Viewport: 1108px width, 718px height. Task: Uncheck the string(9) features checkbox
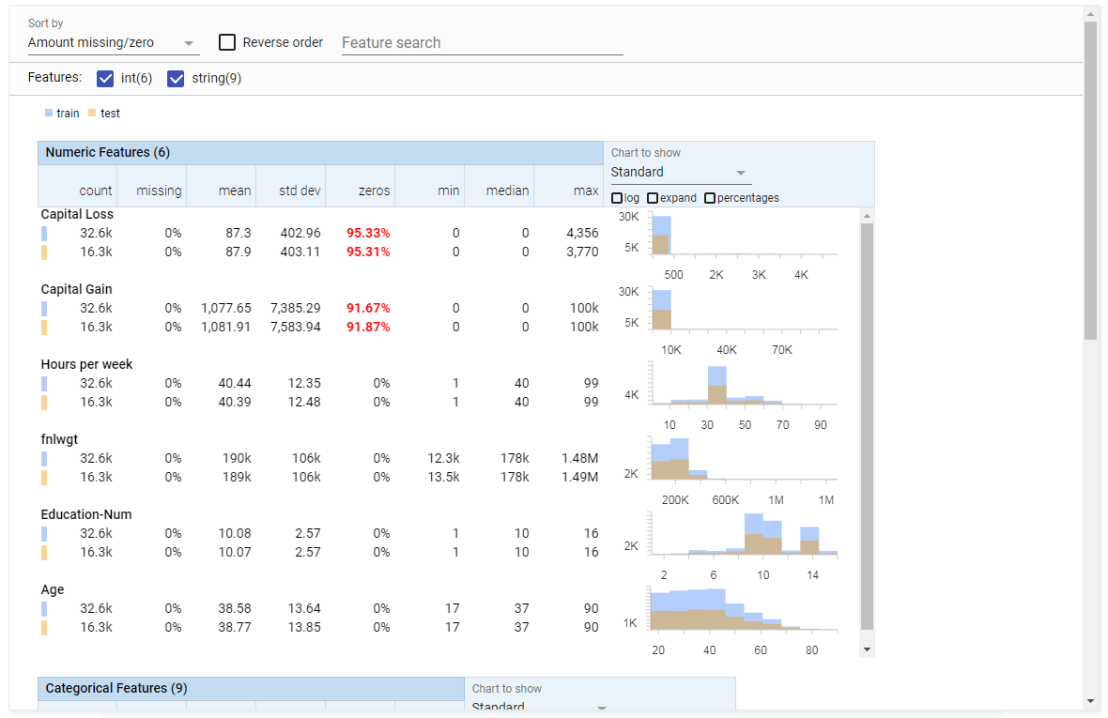tap(176, 78)
